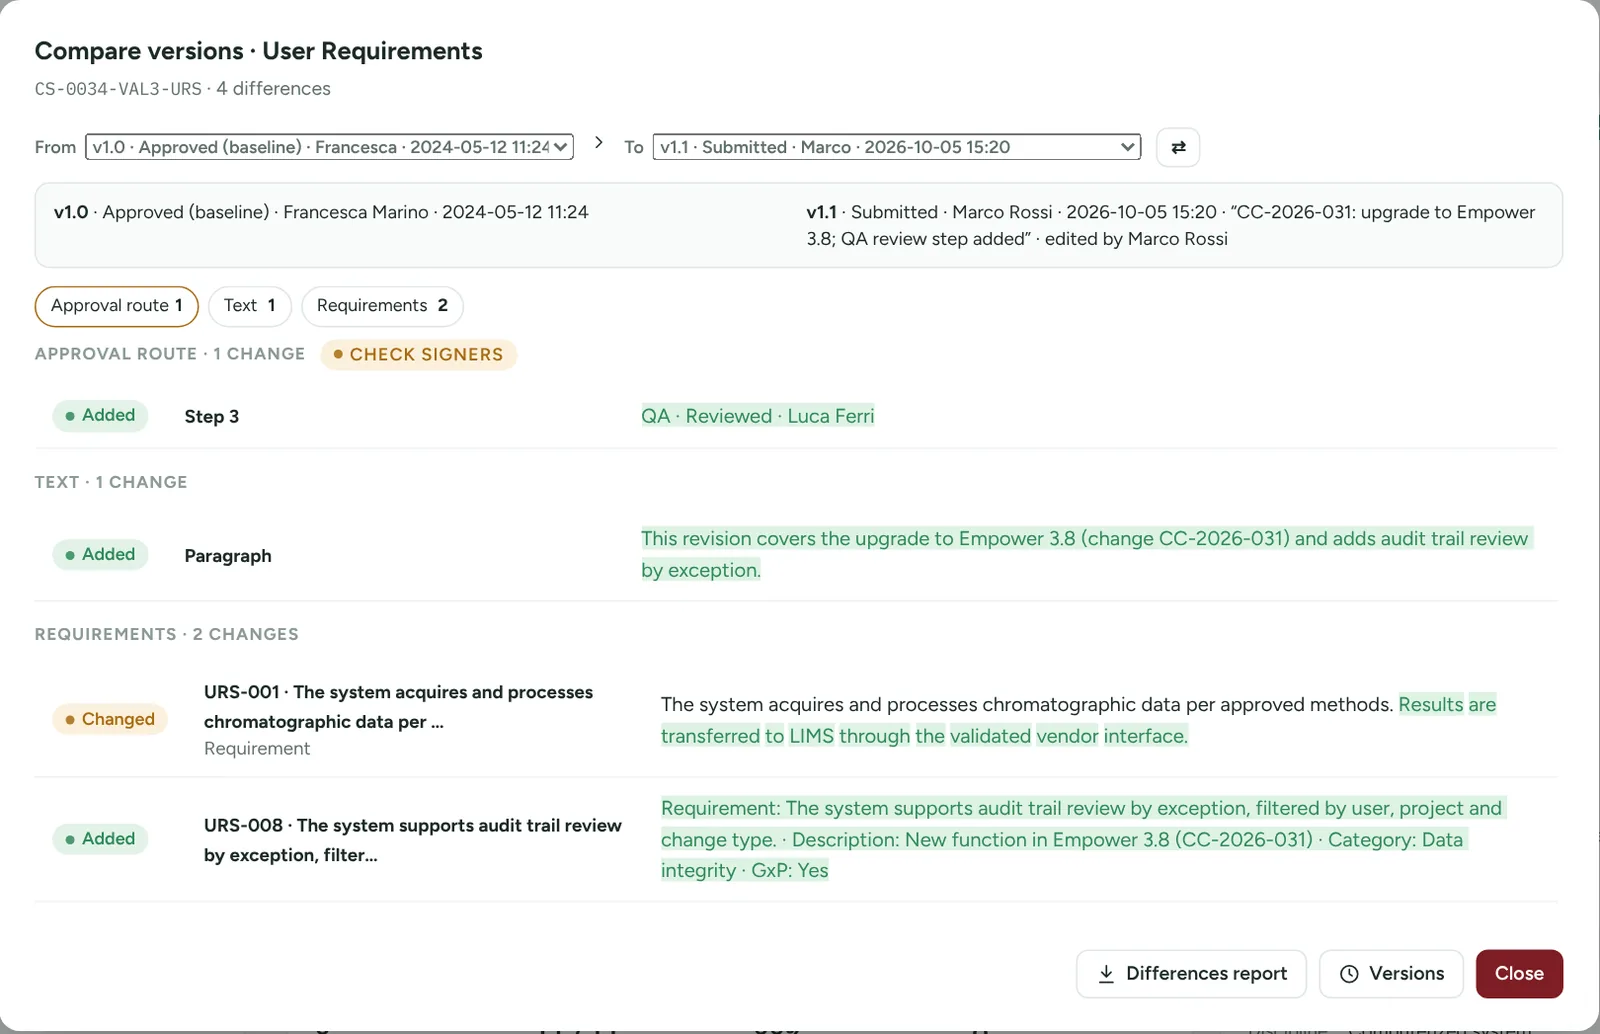
Task: Click the clock icon on Versions button
Action: pyautogui.click(x=1349, y=974)
